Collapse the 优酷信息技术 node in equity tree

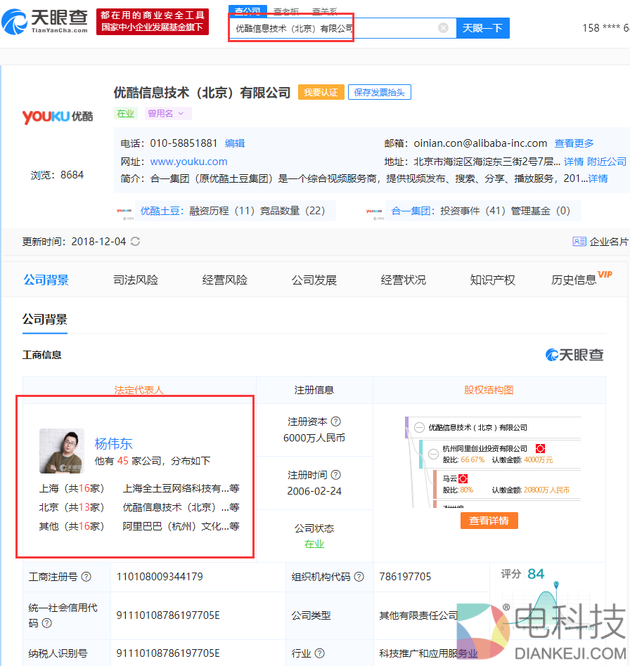(x=420, y=427)
